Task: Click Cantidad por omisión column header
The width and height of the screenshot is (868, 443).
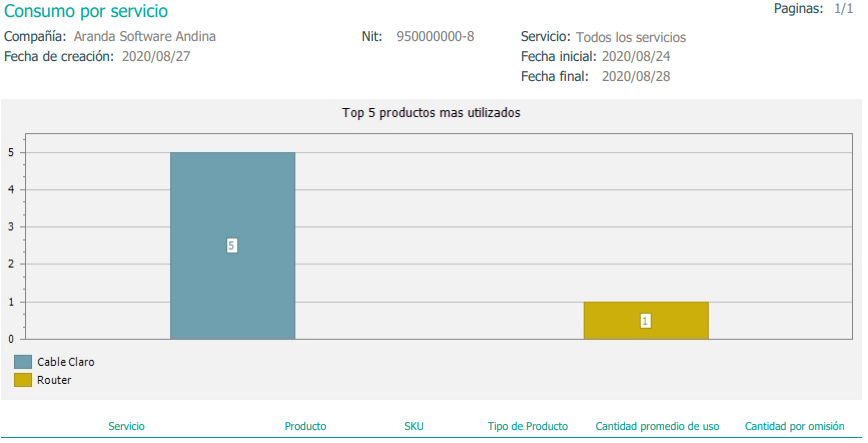Action: (x=794, y=426)
